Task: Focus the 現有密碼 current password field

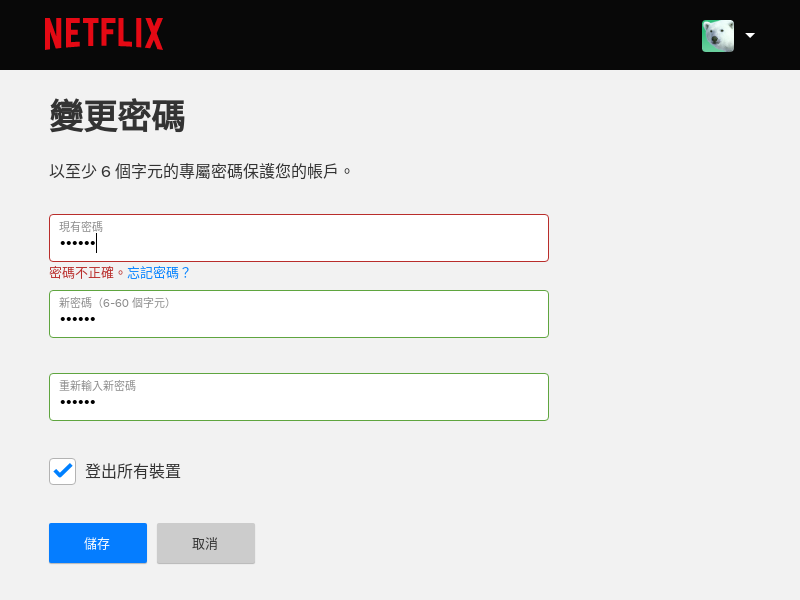Action: 299,238
